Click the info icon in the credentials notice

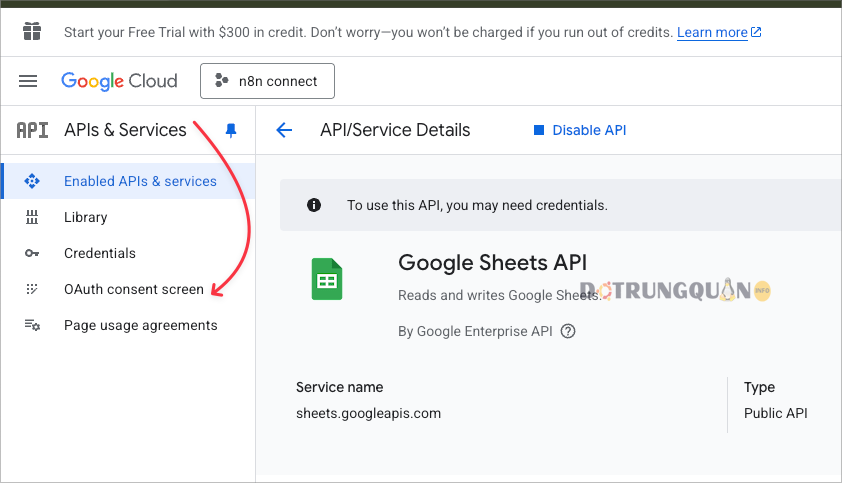pos(314,205)
